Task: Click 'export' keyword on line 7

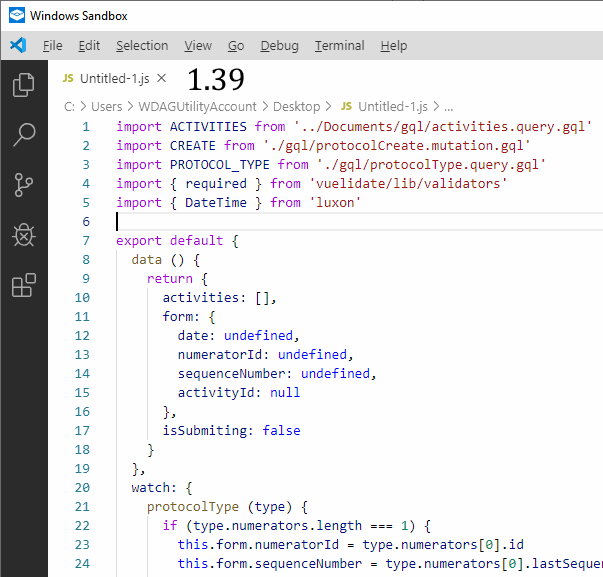Action: (x=139, y=241)
